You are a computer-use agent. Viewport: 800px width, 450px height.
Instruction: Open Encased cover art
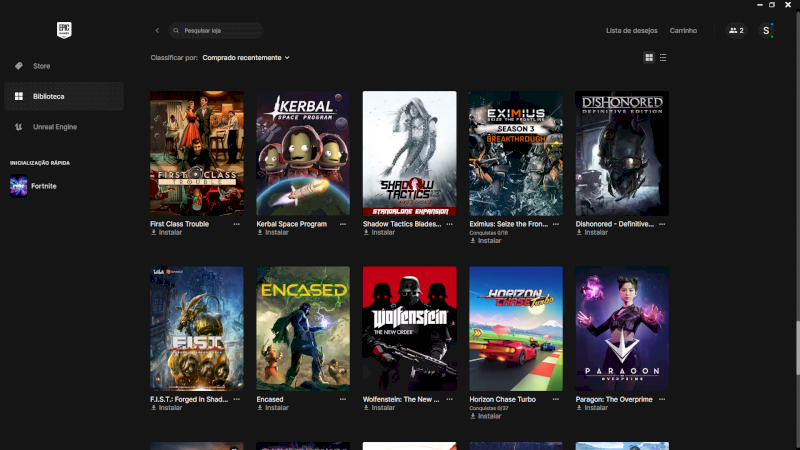click(x=303, y=329)
